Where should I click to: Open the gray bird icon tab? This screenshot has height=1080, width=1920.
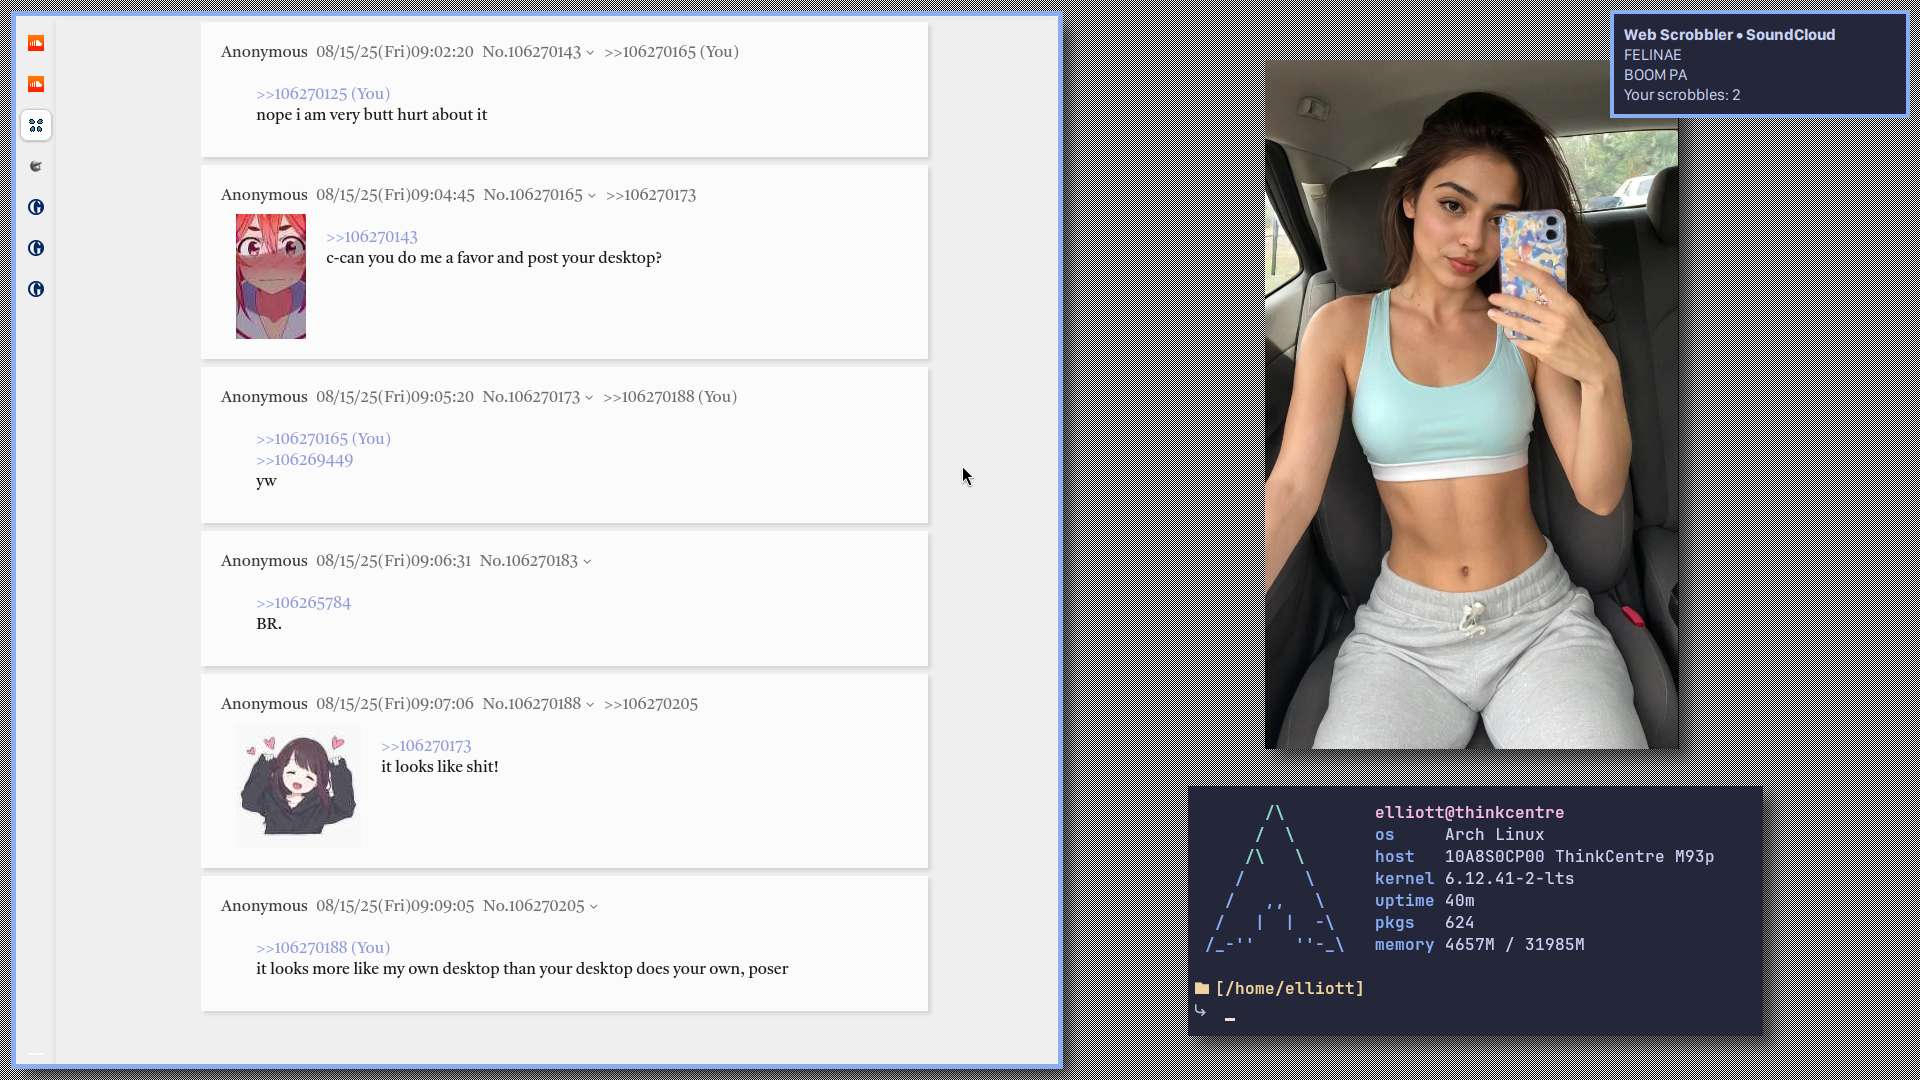36,166
